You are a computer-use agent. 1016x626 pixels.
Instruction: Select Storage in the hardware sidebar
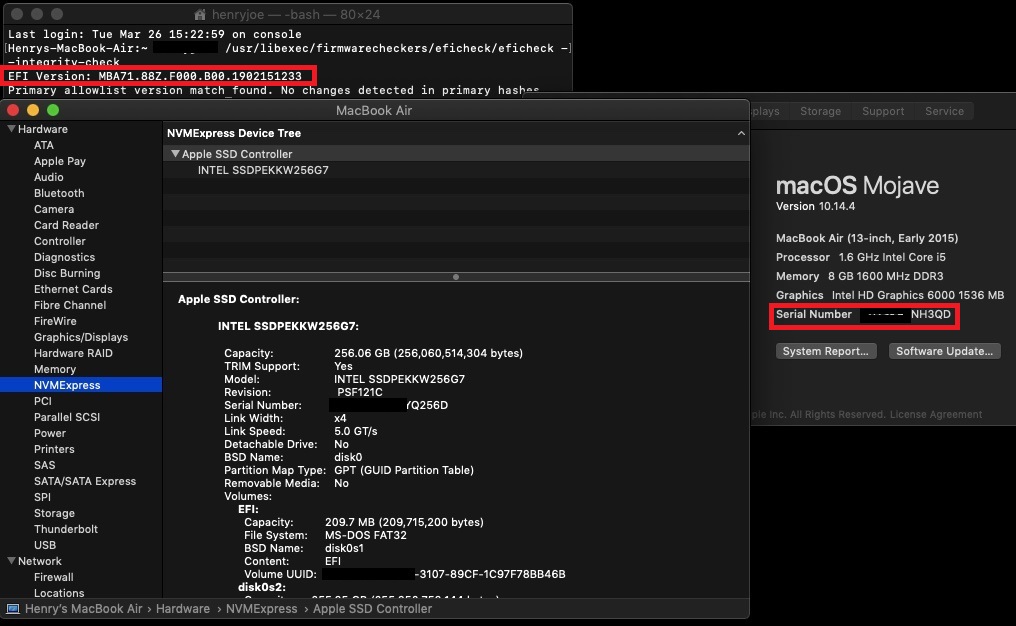(54, 513)
